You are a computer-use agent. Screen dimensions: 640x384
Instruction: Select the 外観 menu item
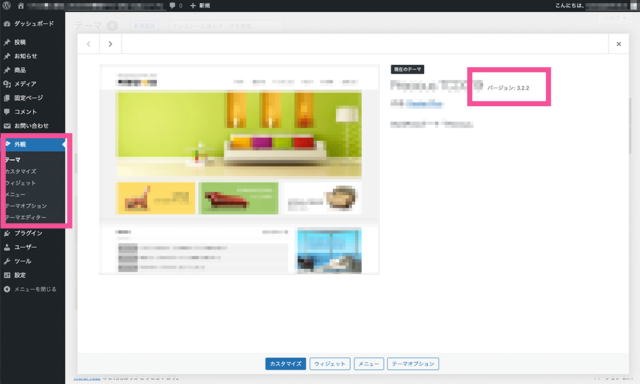click(x=32, y=144)
